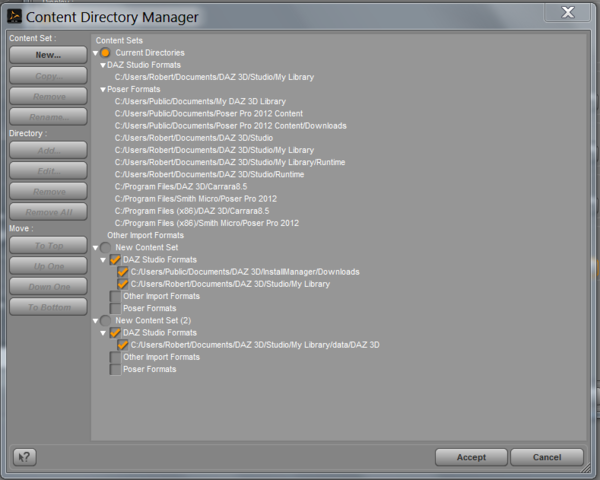Select the Poser Pro 2012 Content/Downloads path
Viewport: 600px width, 480px height.
tap(231, 126)
